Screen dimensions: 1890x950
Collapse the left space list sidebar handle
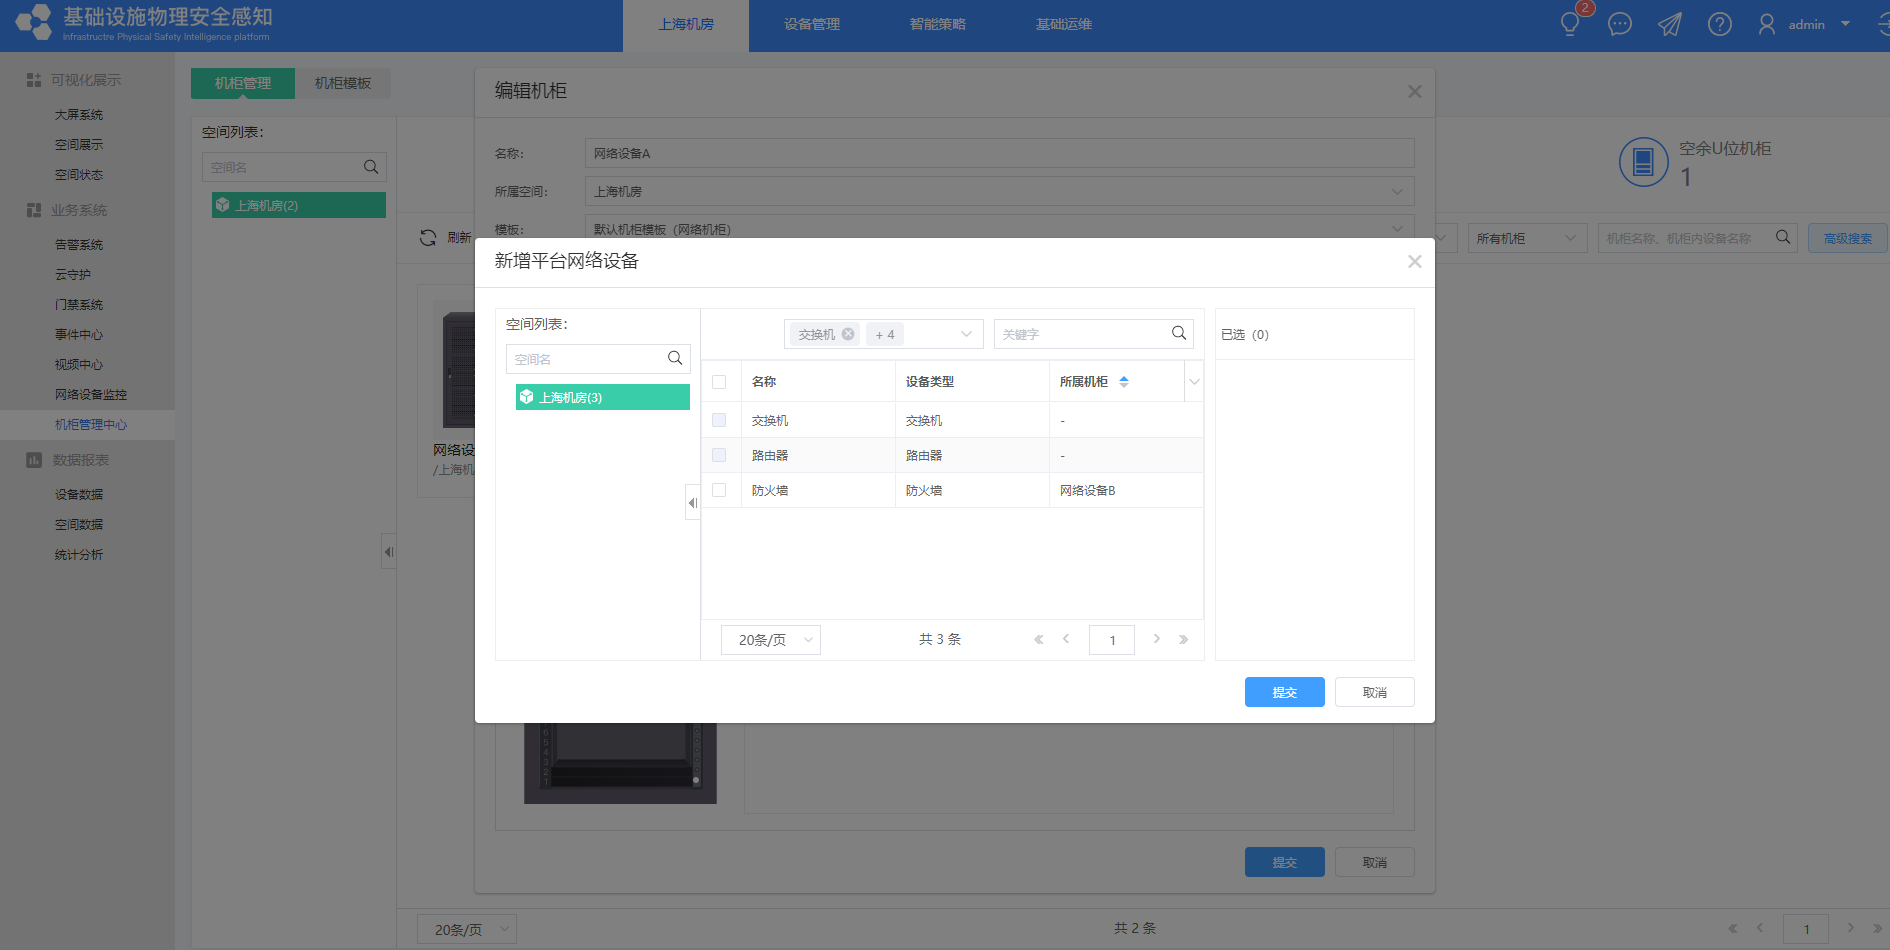(x=388, y=551)
